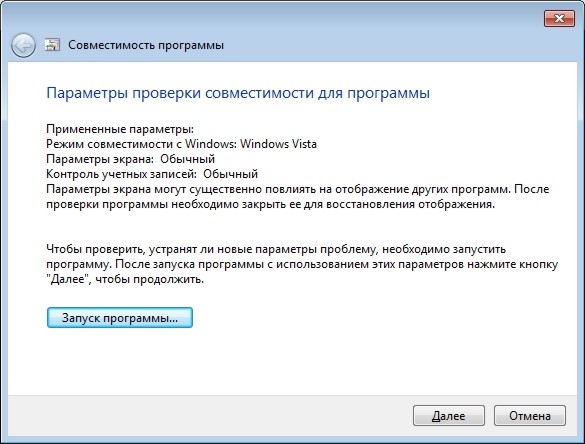Click the Параметры экрана label
Viewport: 585px width, 444px height.
point(100,159)
